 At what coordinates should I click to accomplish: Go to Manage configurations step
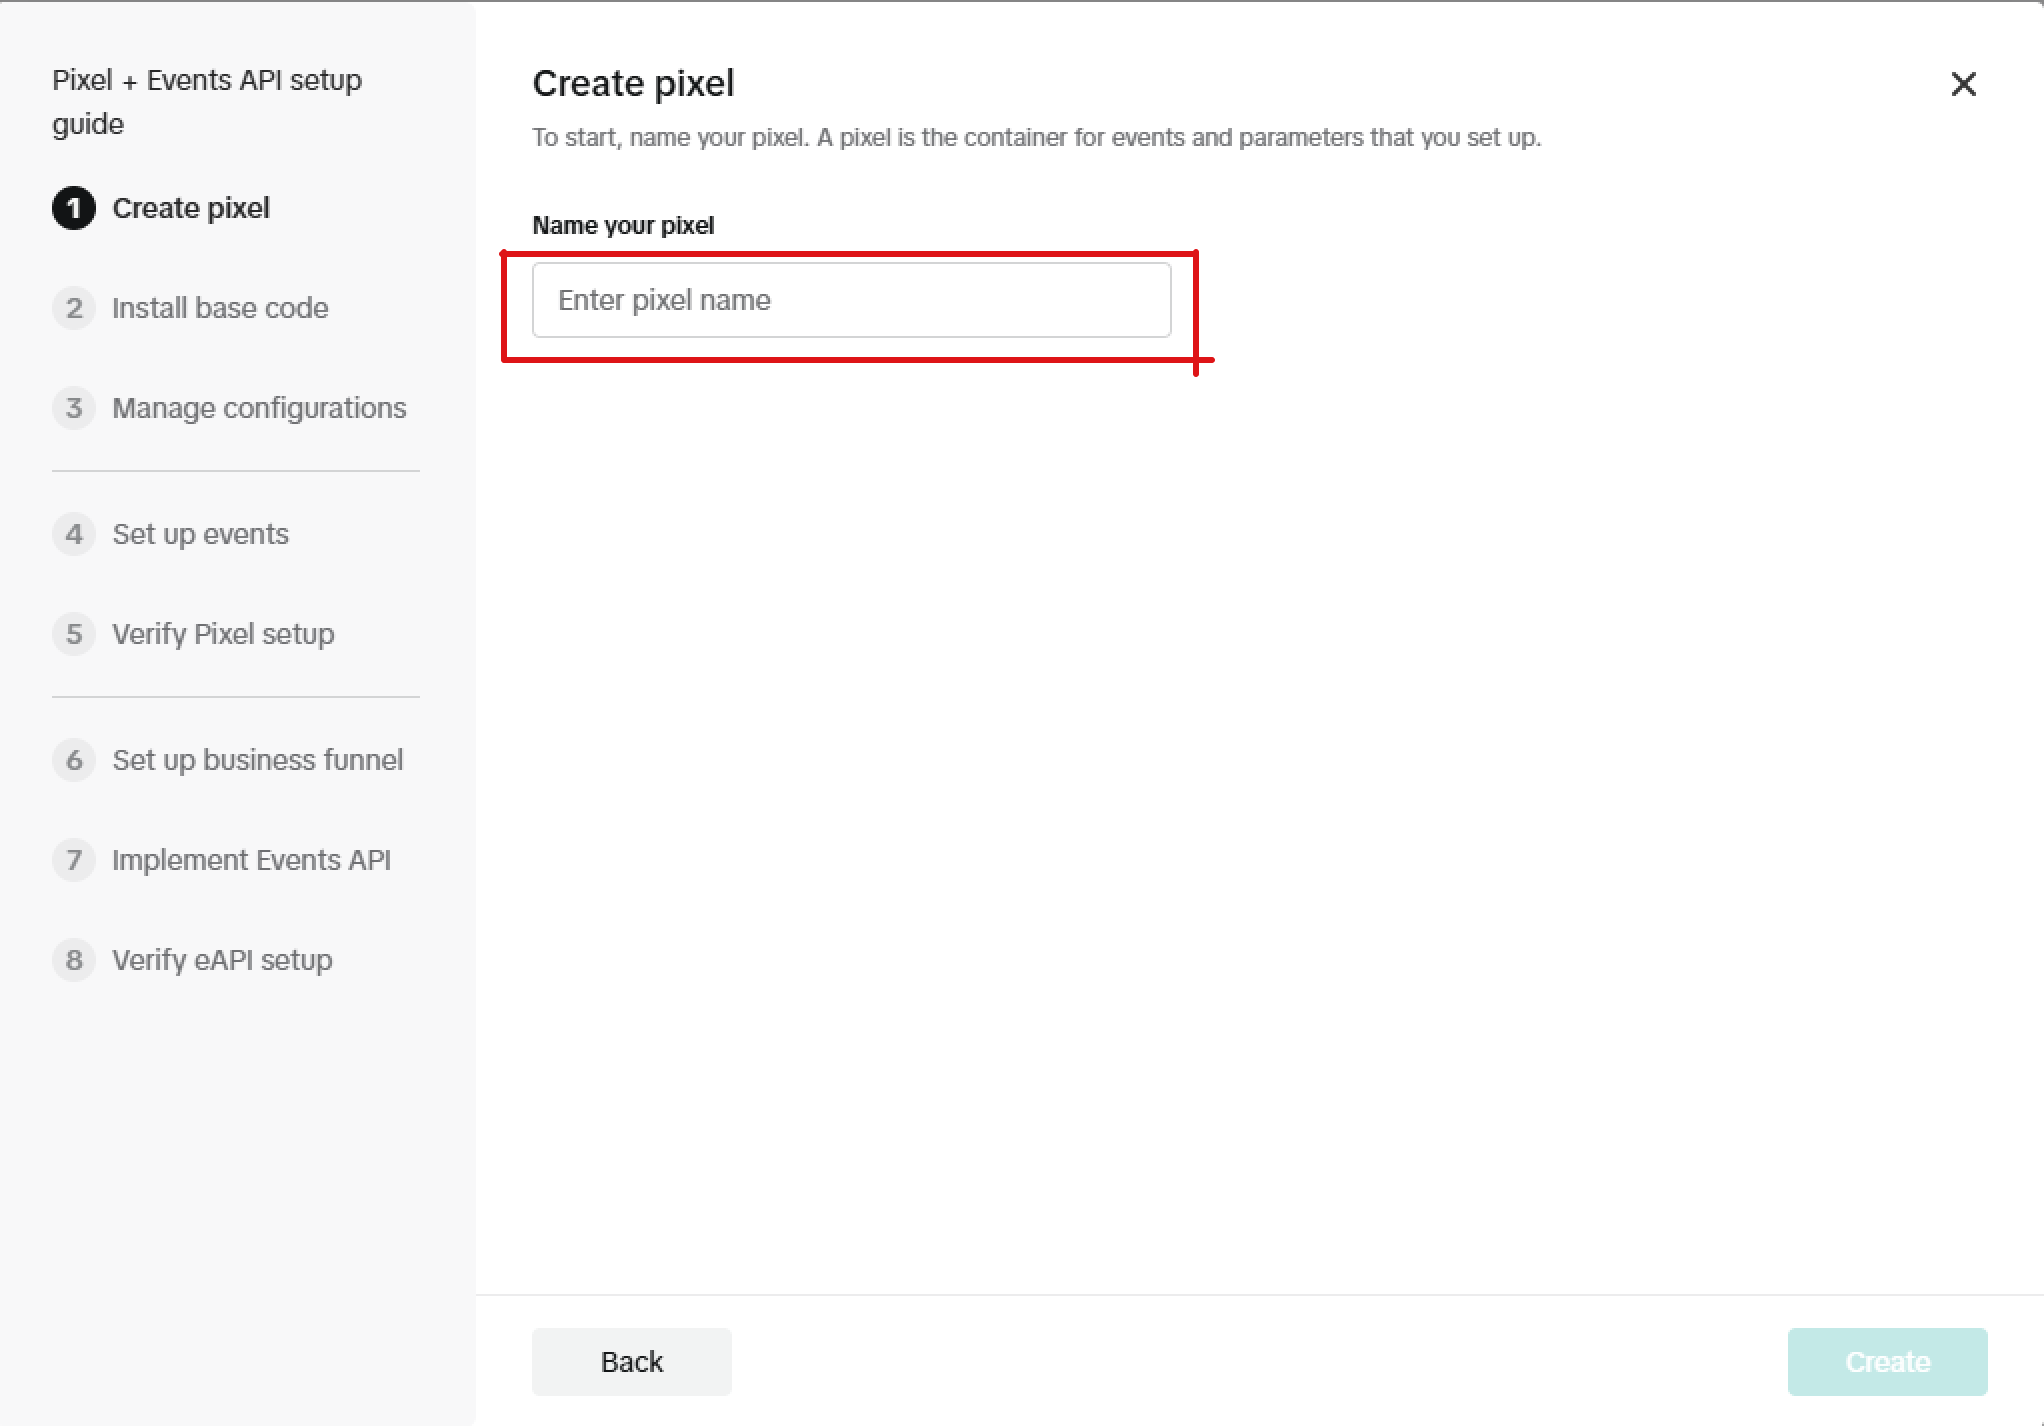[x=259, y=408]
